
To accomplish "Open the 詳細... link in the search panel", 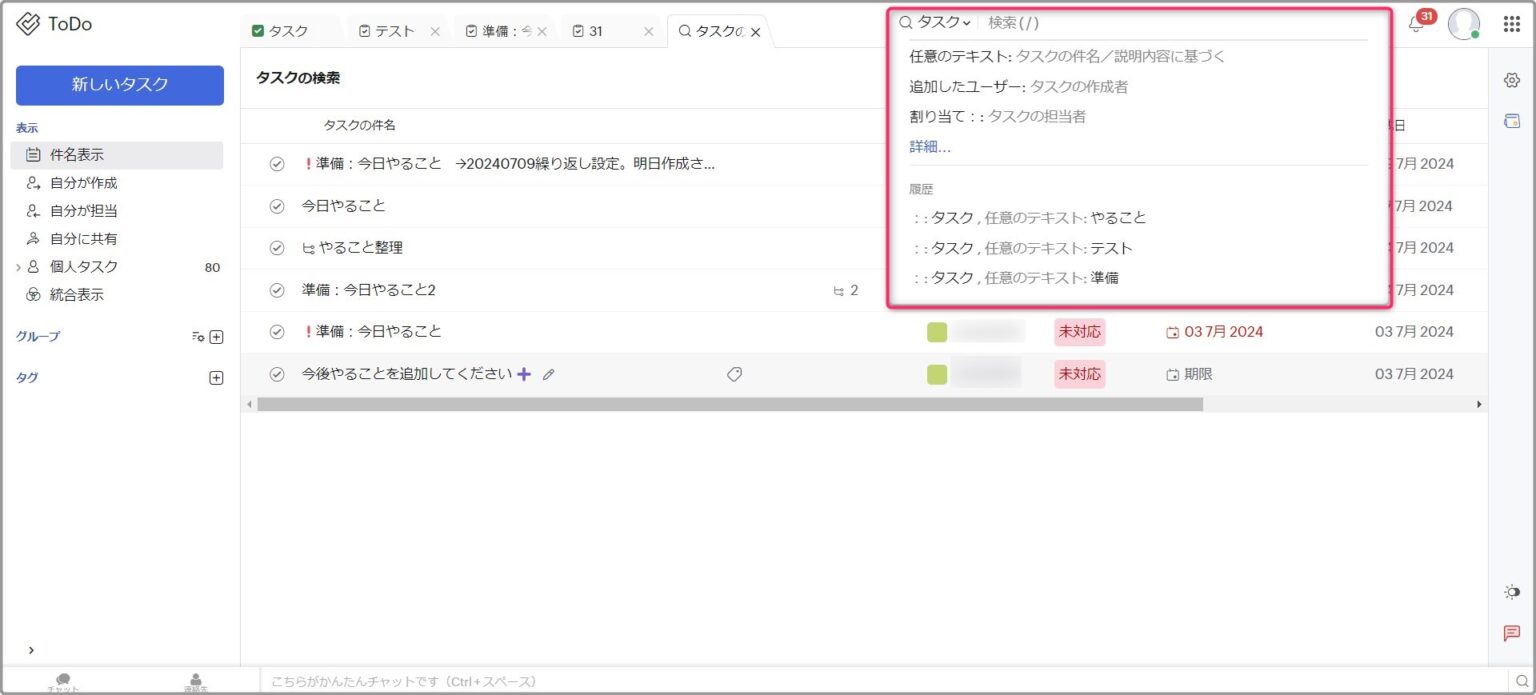I will point(930,145).
